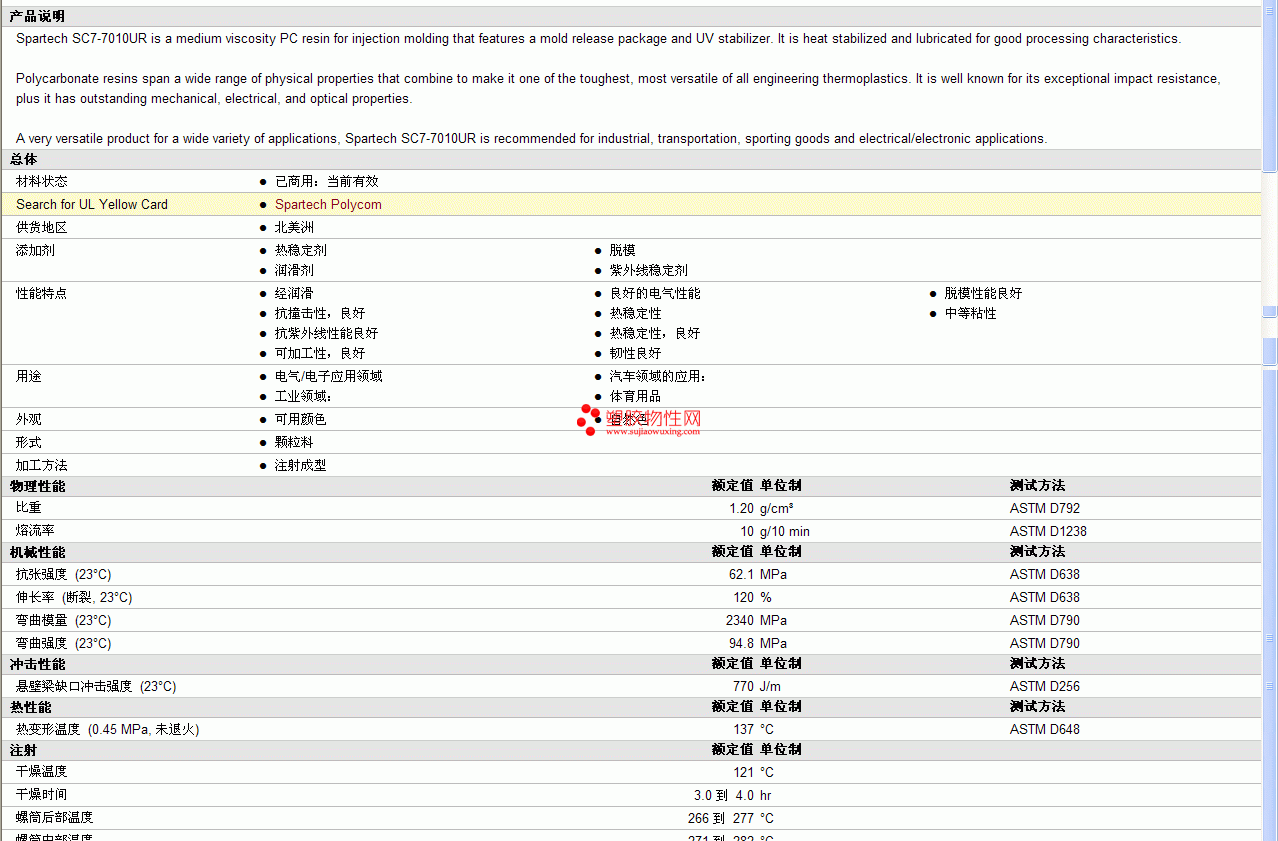Image resolution: width=1278 pixels, height=841 pixels.
Task: Click the 冲击性能 section header
Action: tap(38, 663)
